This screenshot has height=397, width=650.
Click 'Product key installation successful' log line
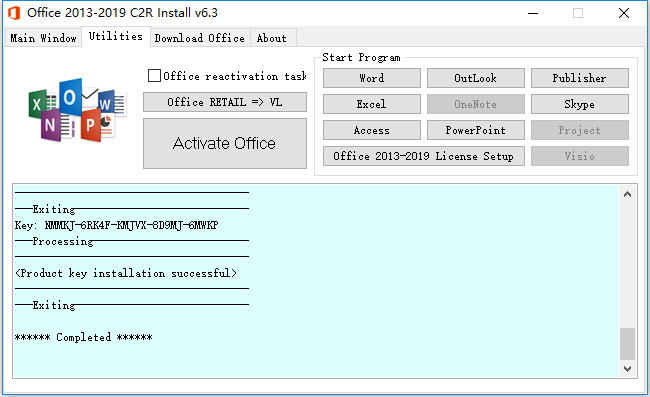(126, 274)
